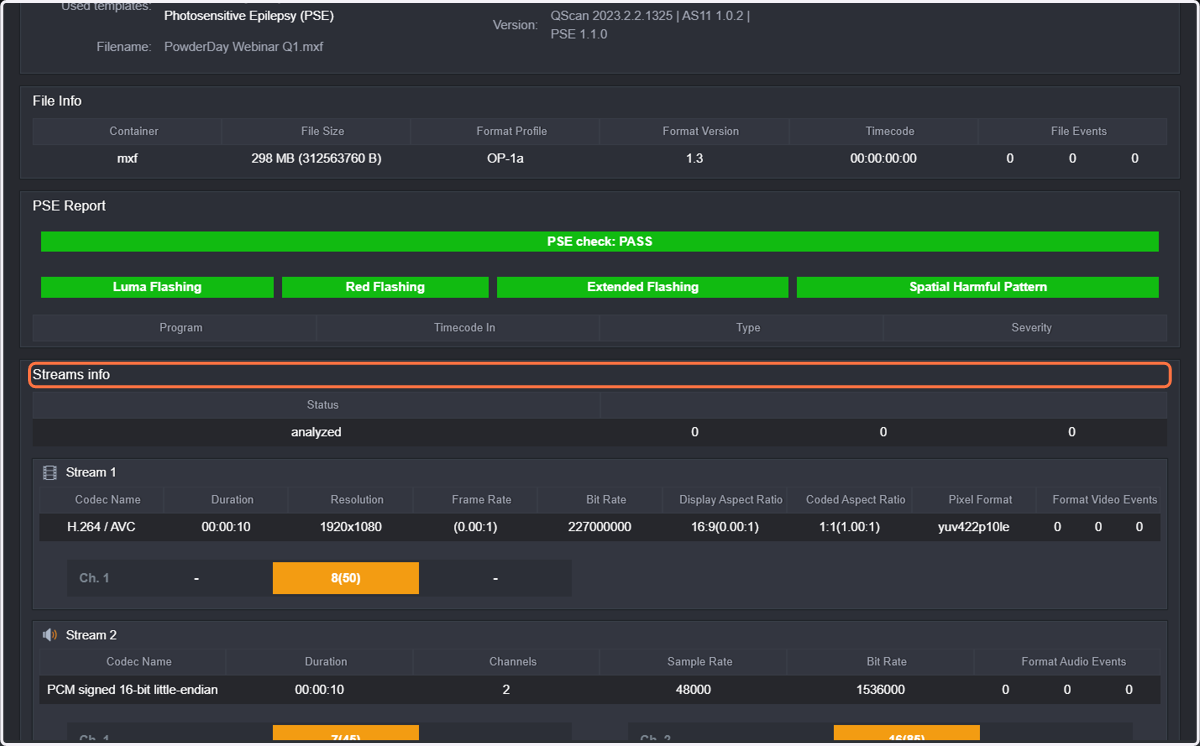Viewport: 1200px width, 746px height.
Task: Click the Channels column header
Action: coord(513,661)
